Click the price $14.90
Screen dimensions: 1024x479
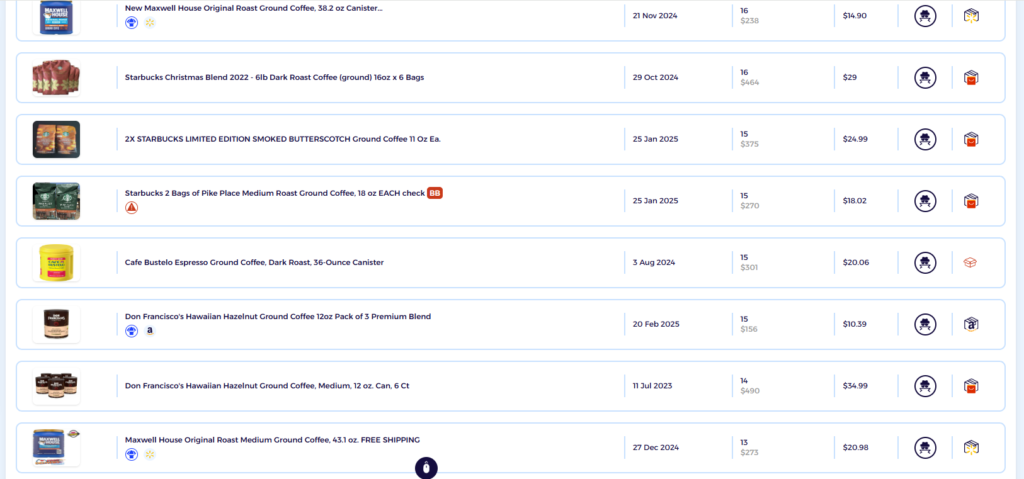855,16
